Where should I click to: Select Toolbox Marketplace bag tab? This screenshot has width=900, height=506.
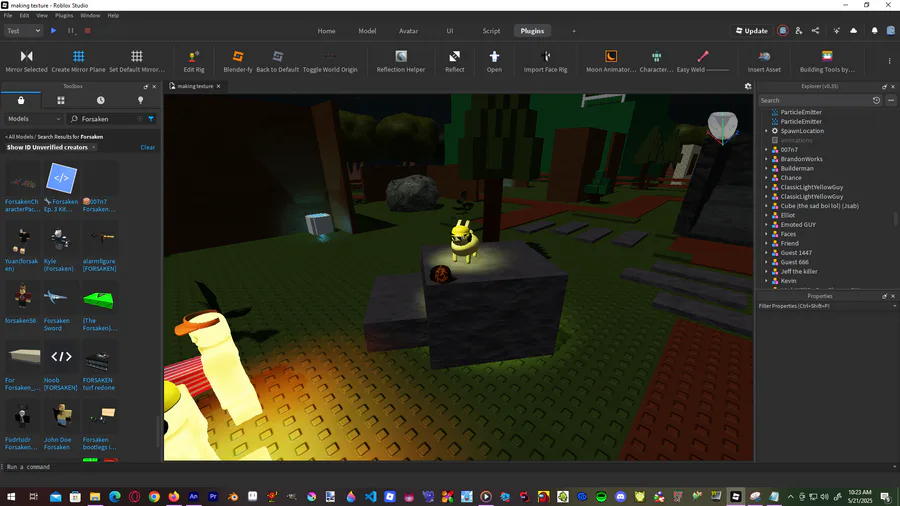coord(21,100)
